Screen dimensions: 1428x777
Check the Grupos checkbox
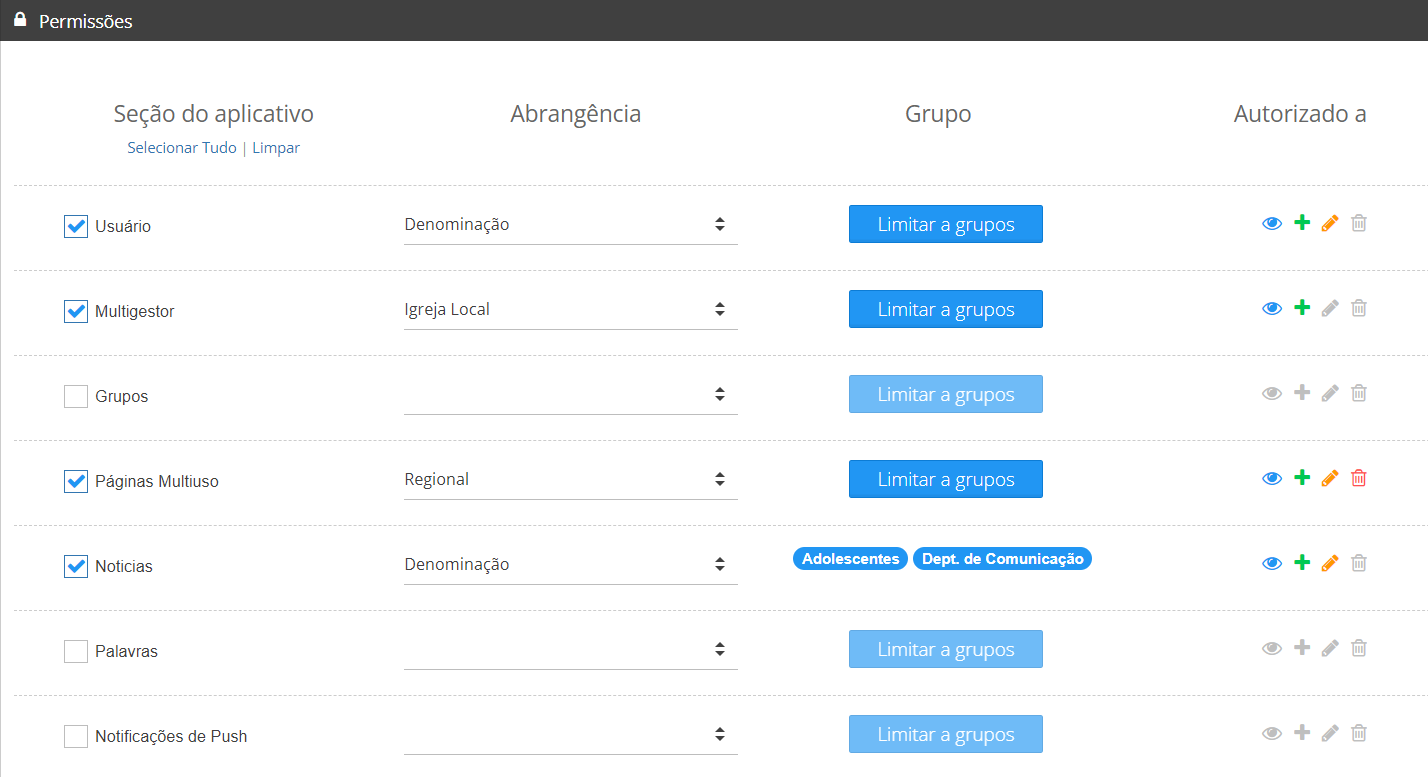[76, 396]
